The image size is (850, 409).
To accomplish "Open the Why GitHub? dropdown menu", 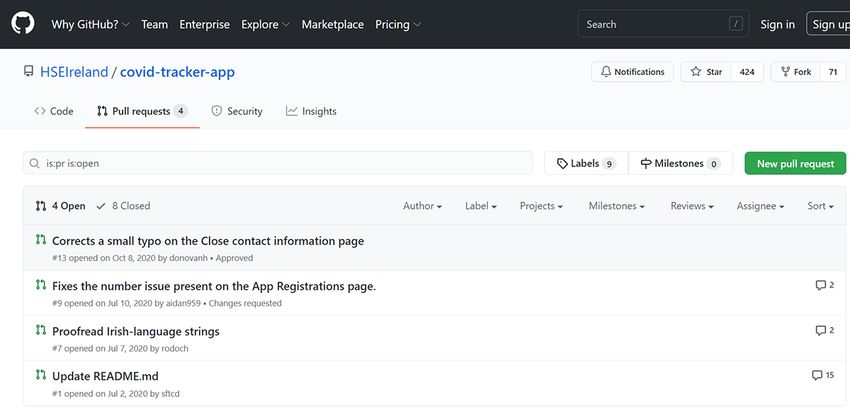I will 91,24.
